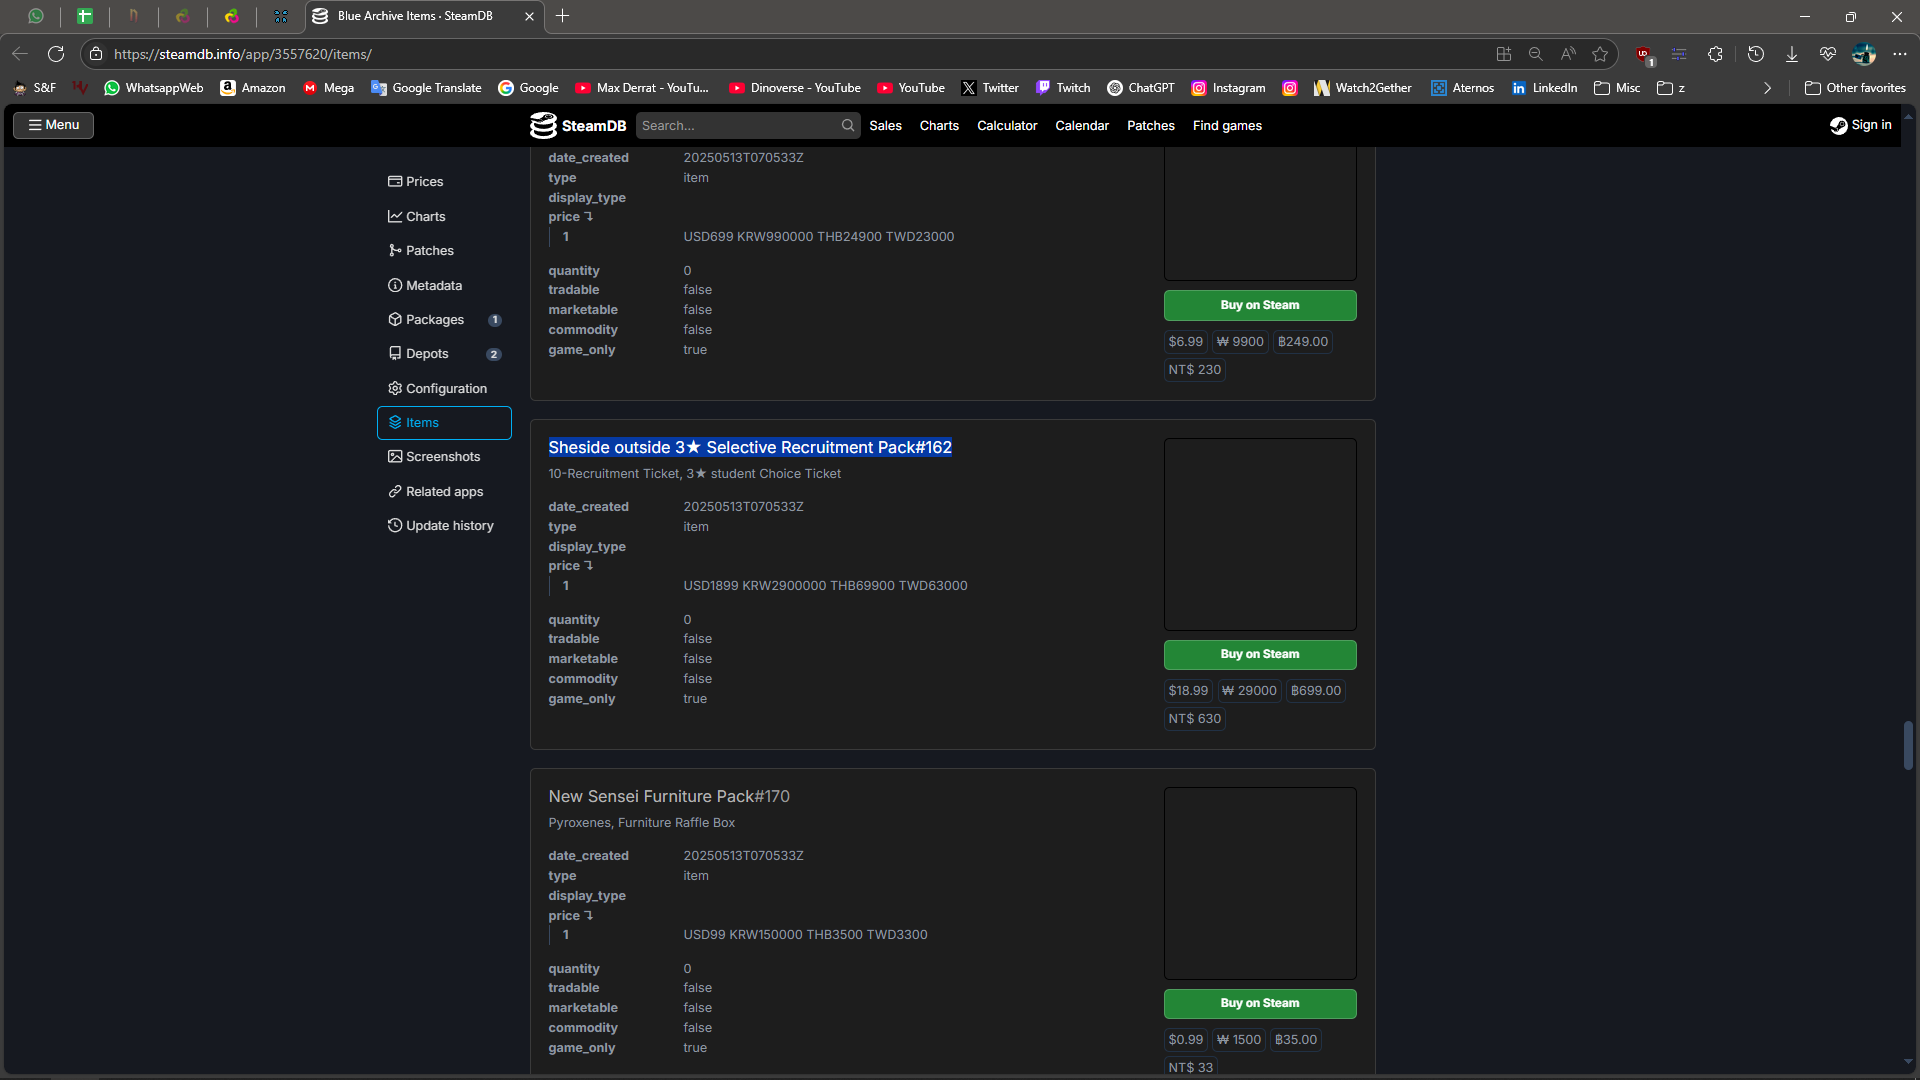Viewport: 1920px width, 1080px height.
Task: Click the Sheside outside pack image placeholder
Action: click(1260, 534)
